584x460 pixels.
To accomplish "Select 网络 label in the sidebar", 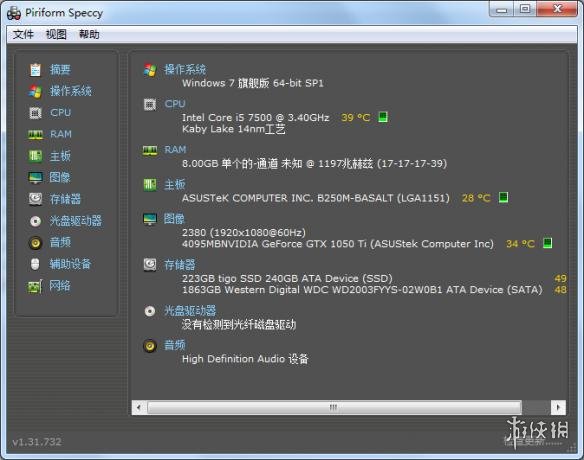I will 60,286.
